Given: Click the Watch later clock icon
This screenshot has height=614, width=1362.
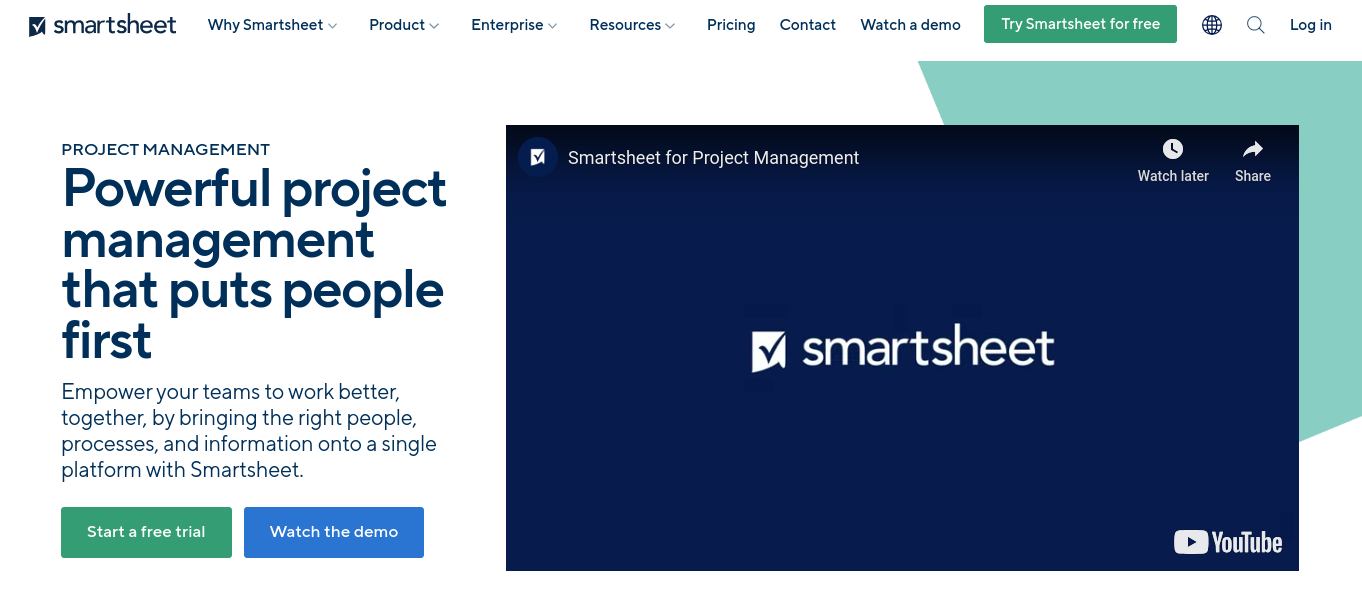Looking at the screenshot, I should [1173, 150].
